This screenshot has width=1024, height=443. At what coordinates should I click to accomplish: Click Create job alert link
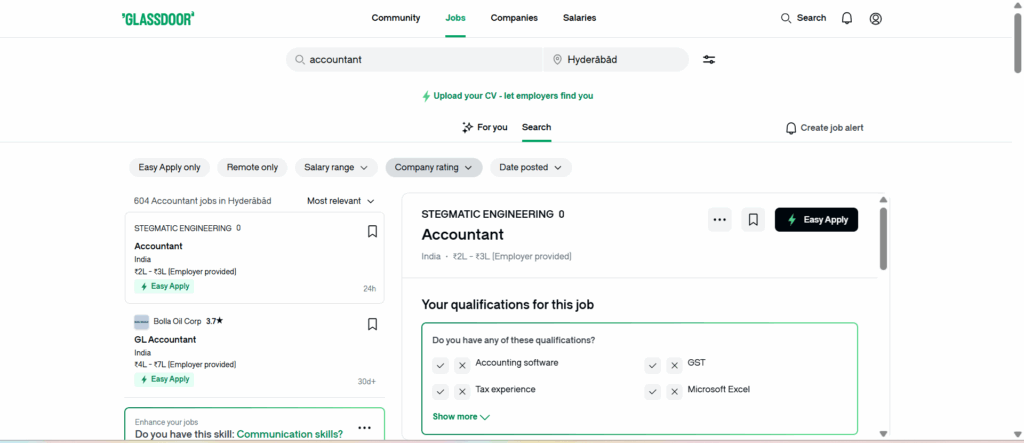(832, 128)
